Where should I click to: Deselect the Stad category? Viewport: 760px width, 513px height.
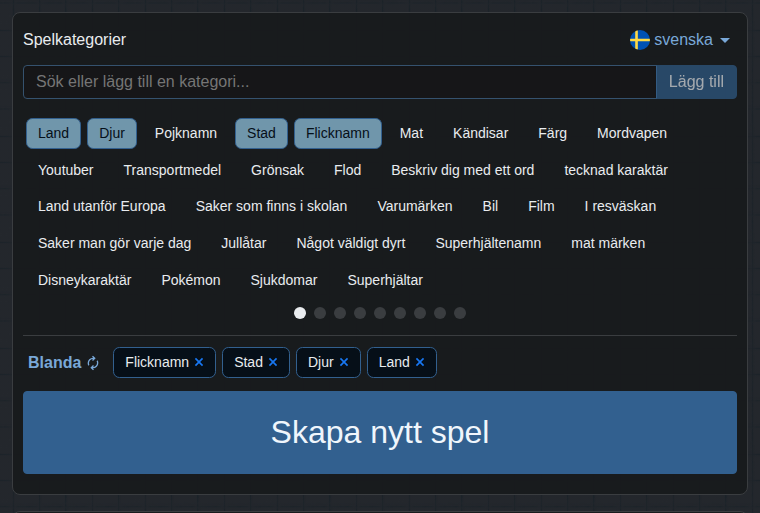click(261, 133)
